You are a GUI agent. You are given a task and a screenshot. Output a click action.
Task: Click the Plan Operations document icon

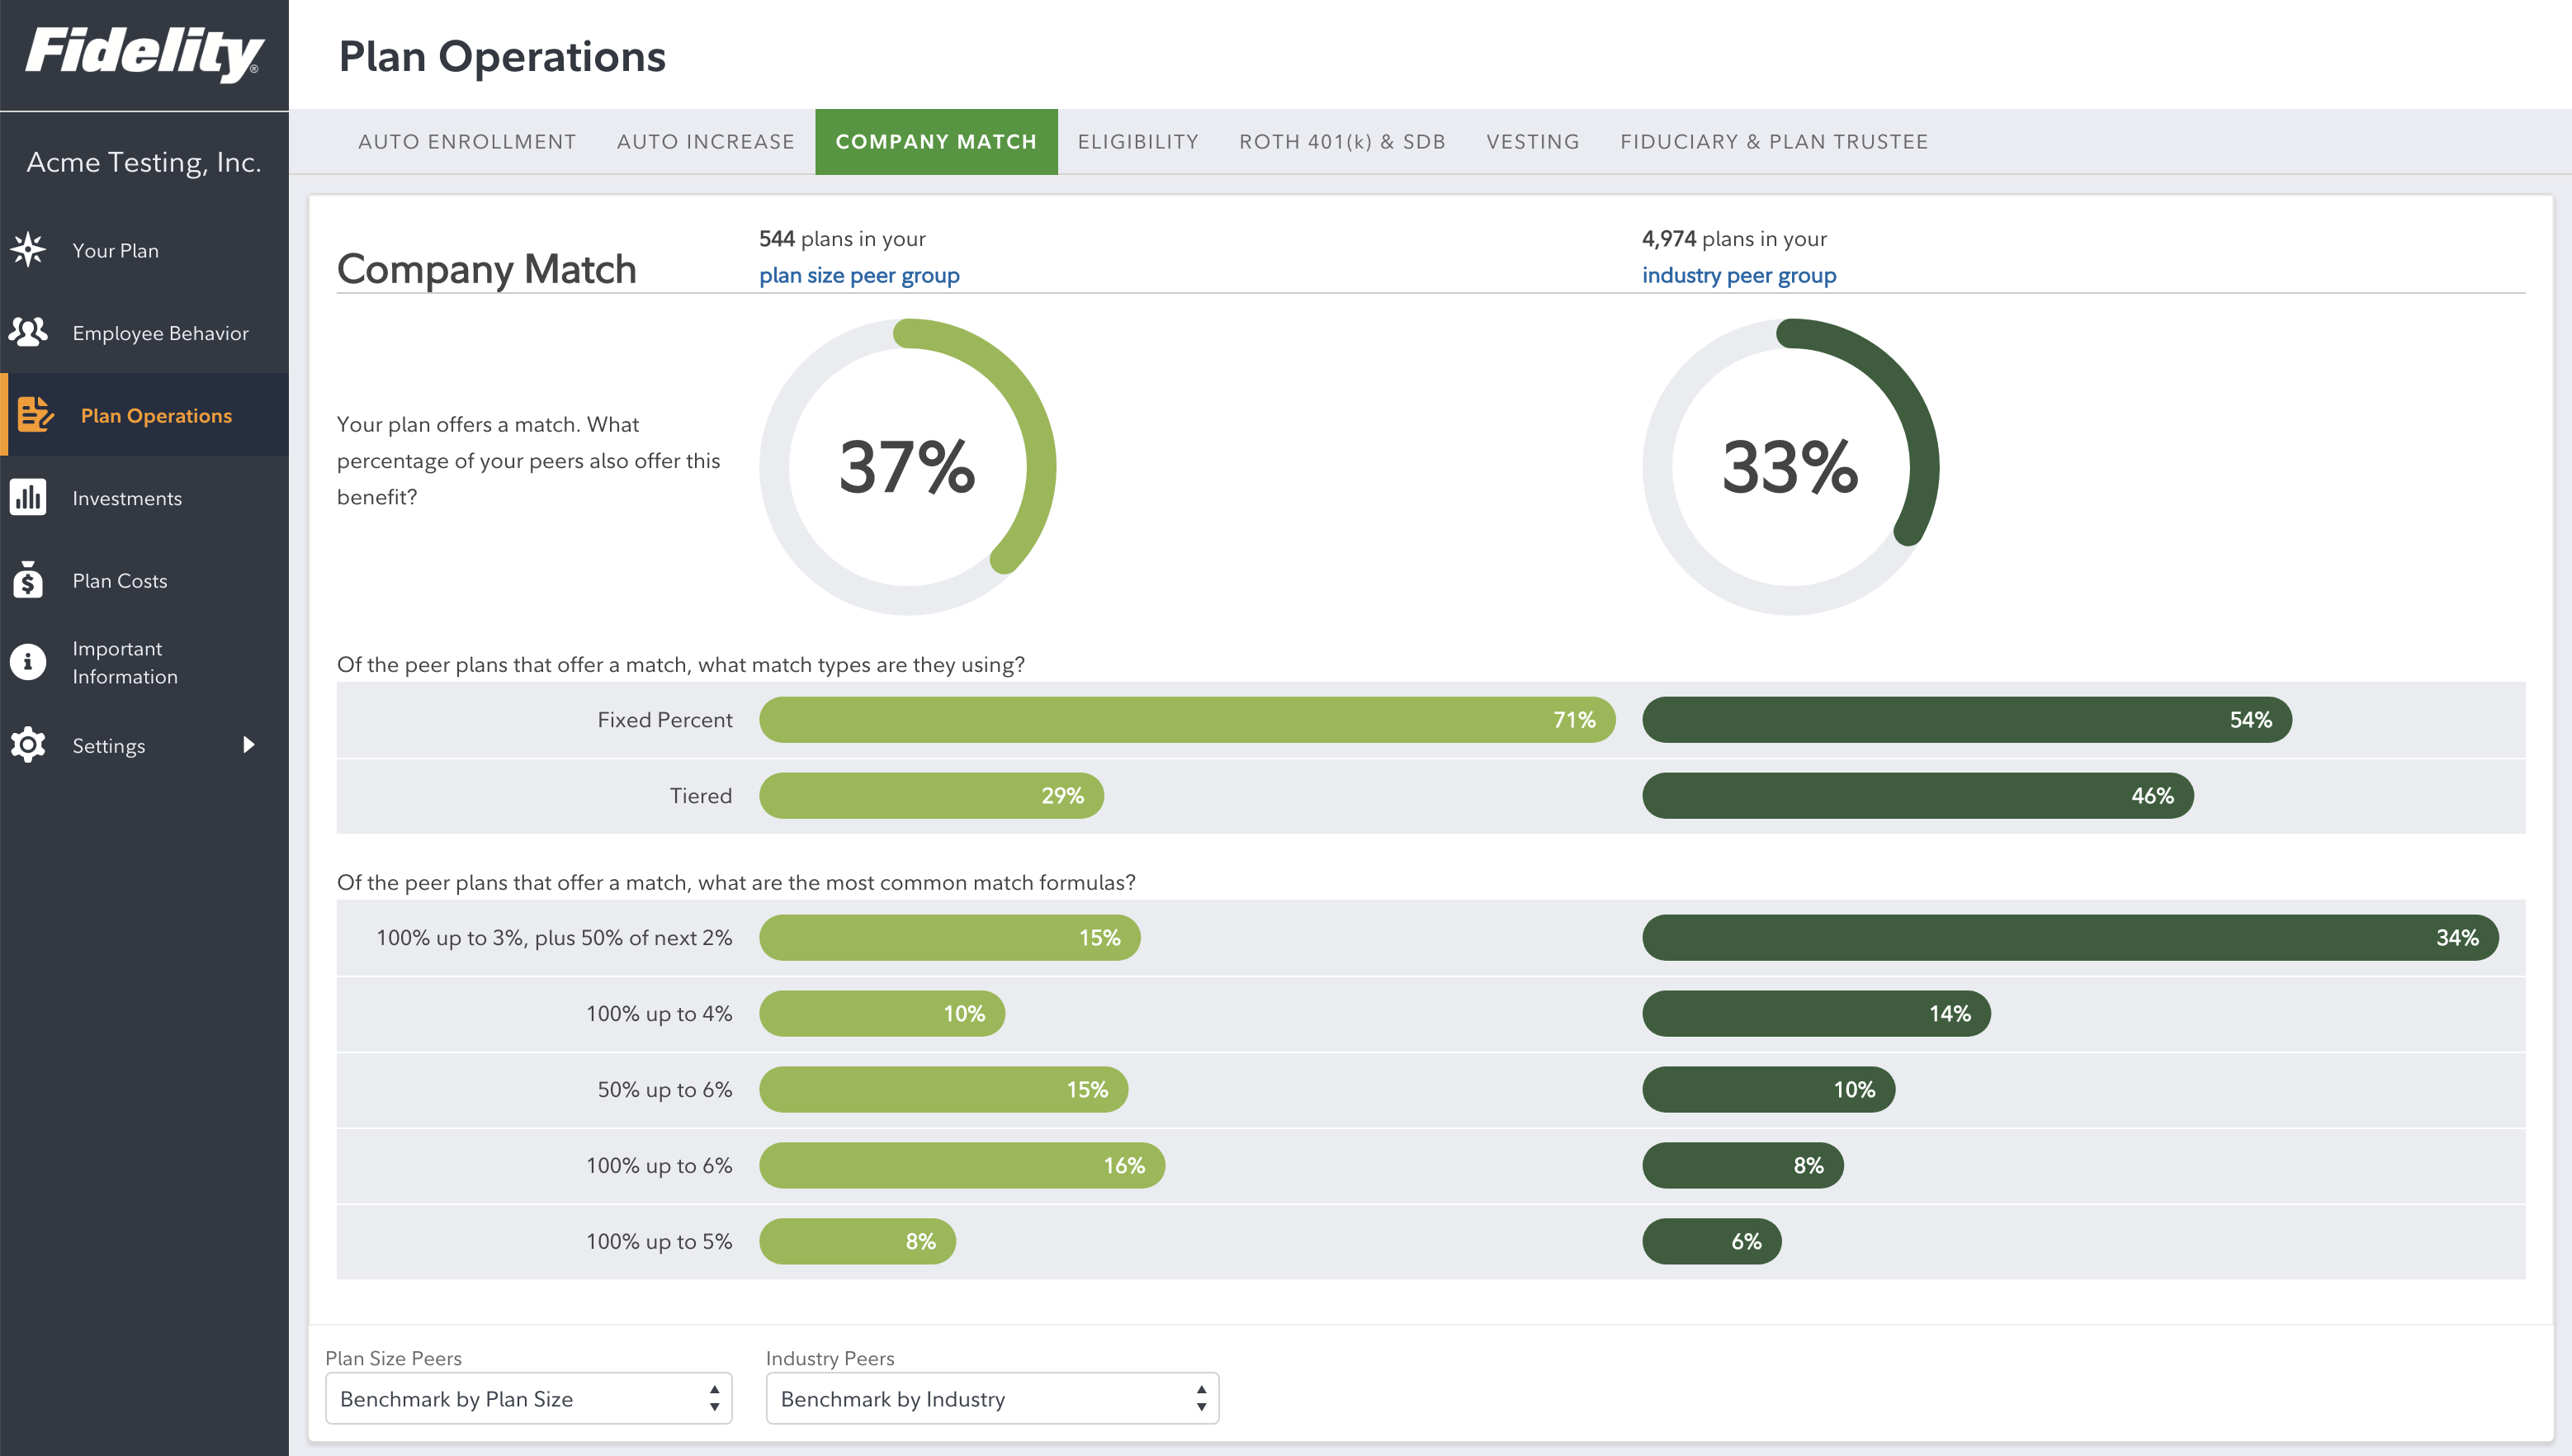click(x=36, y=414)
